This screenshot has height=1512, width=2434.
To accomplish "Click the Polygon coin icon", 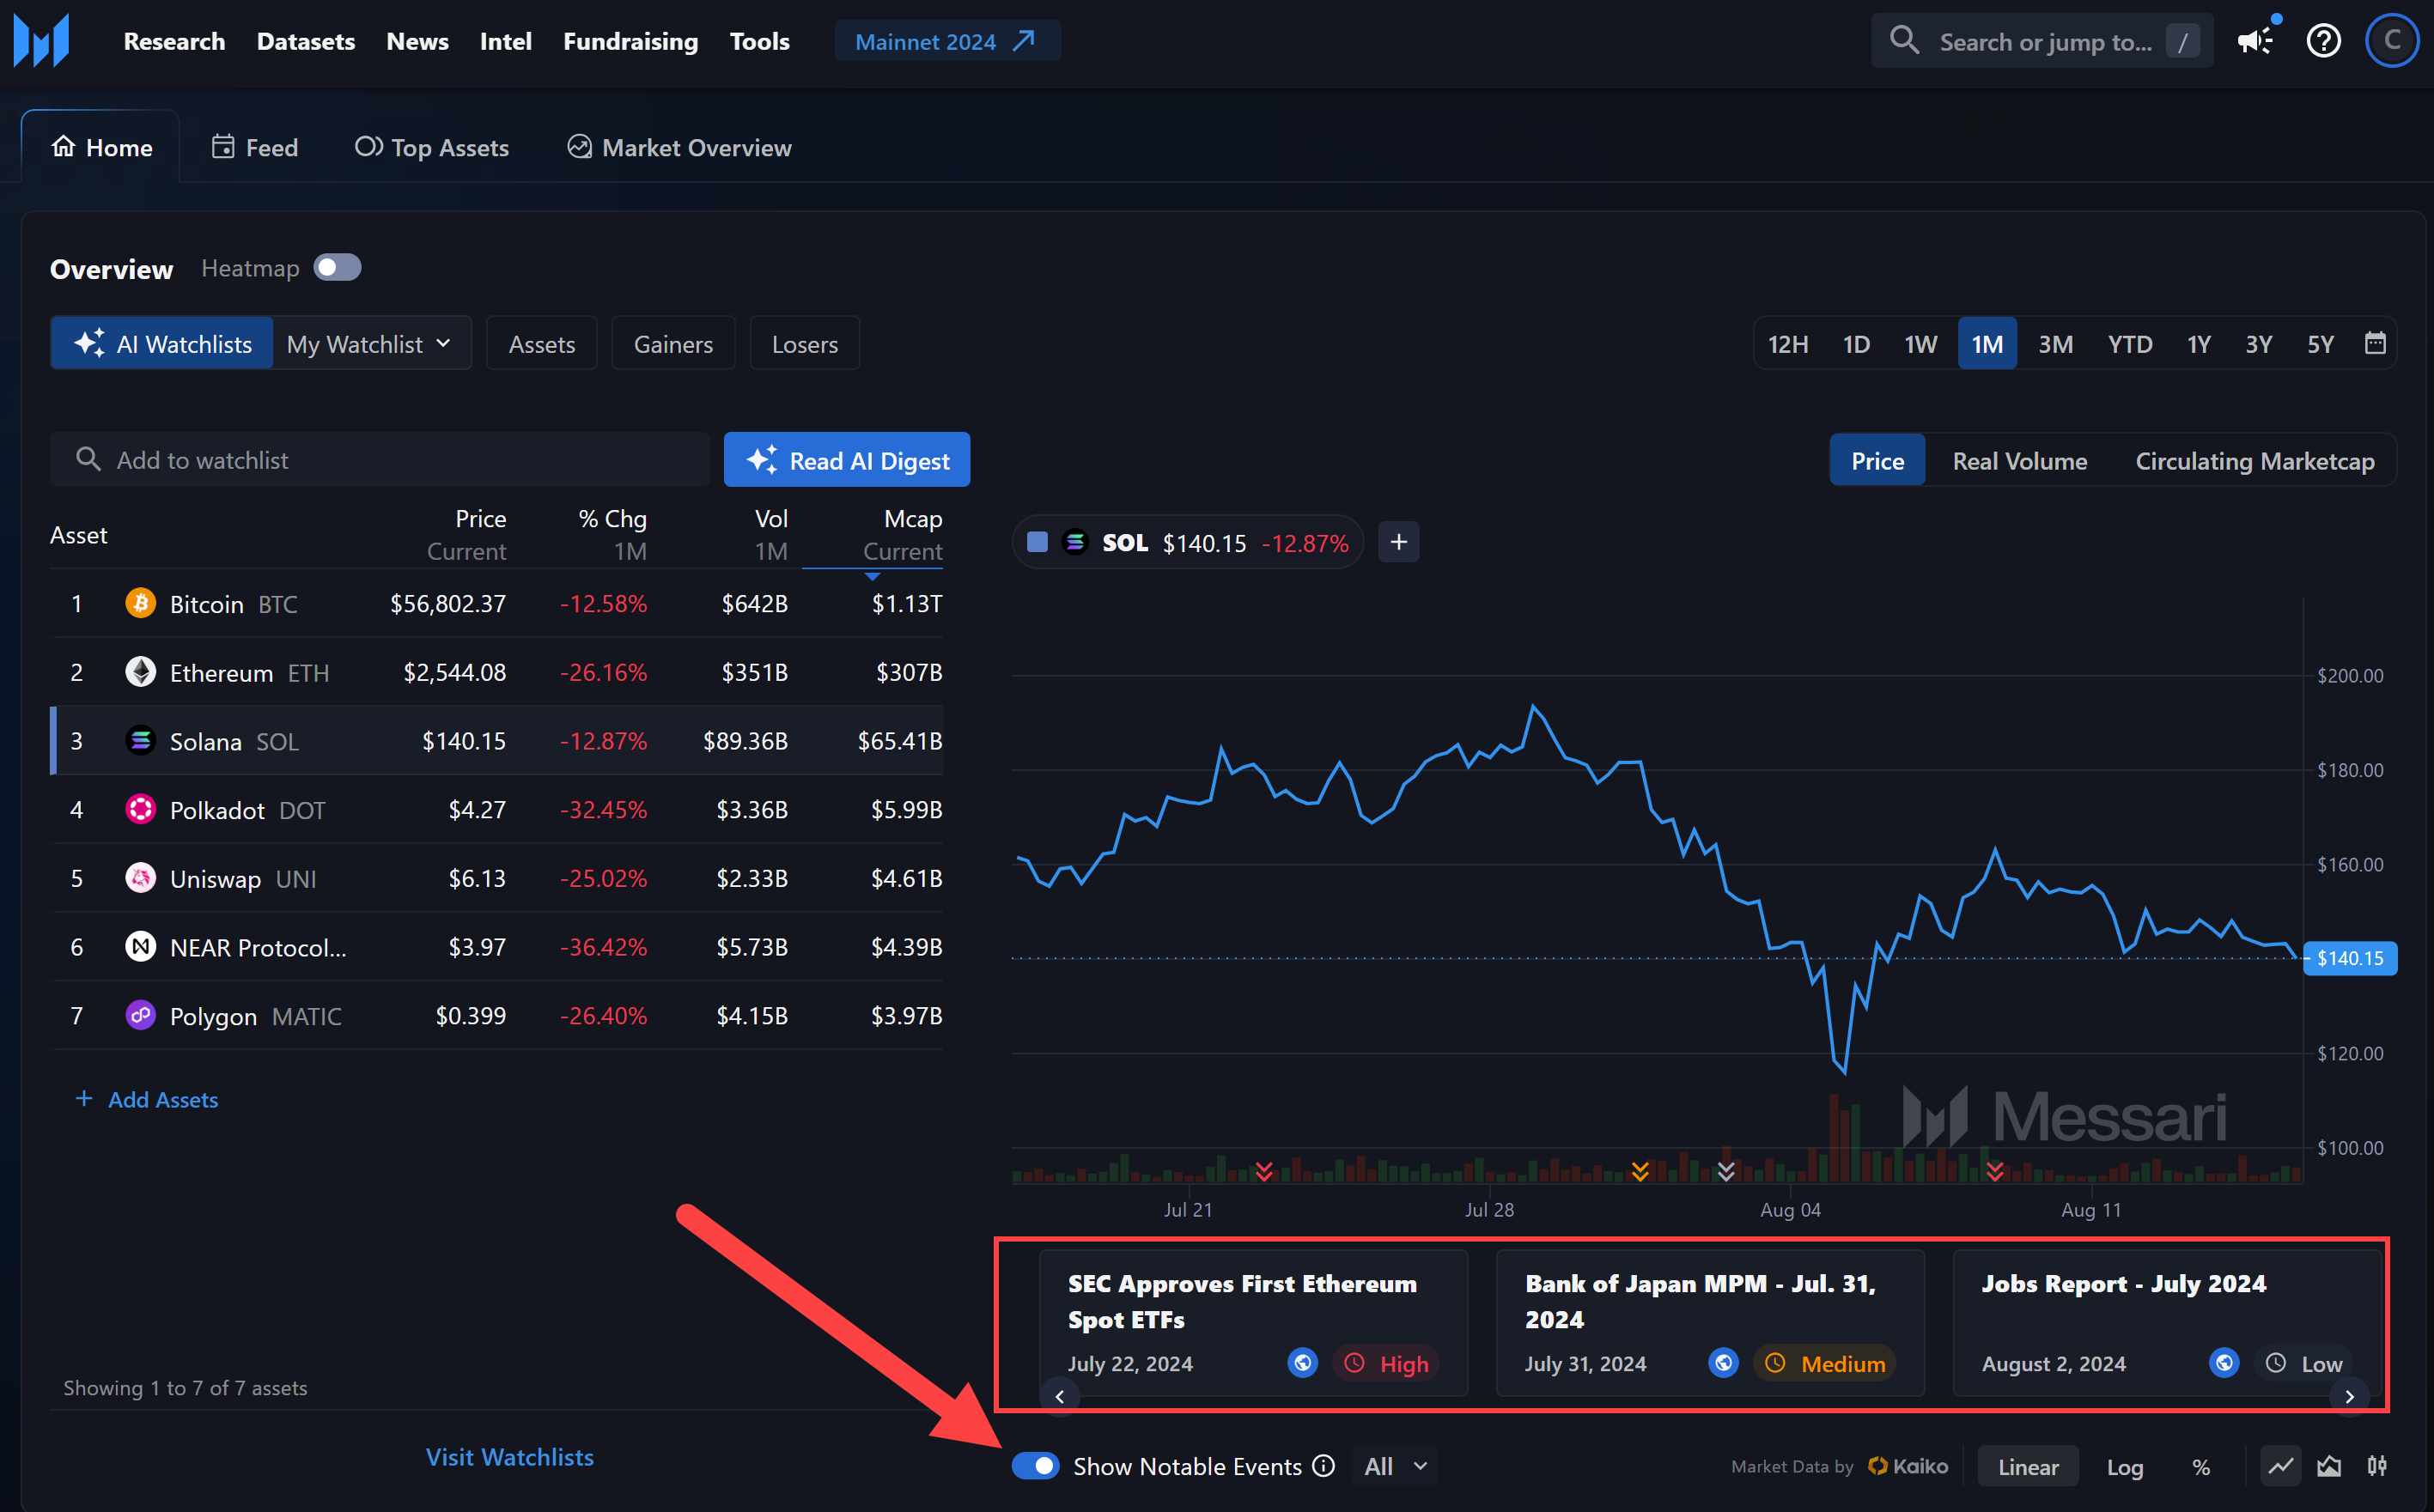I will coord(140,1015).
